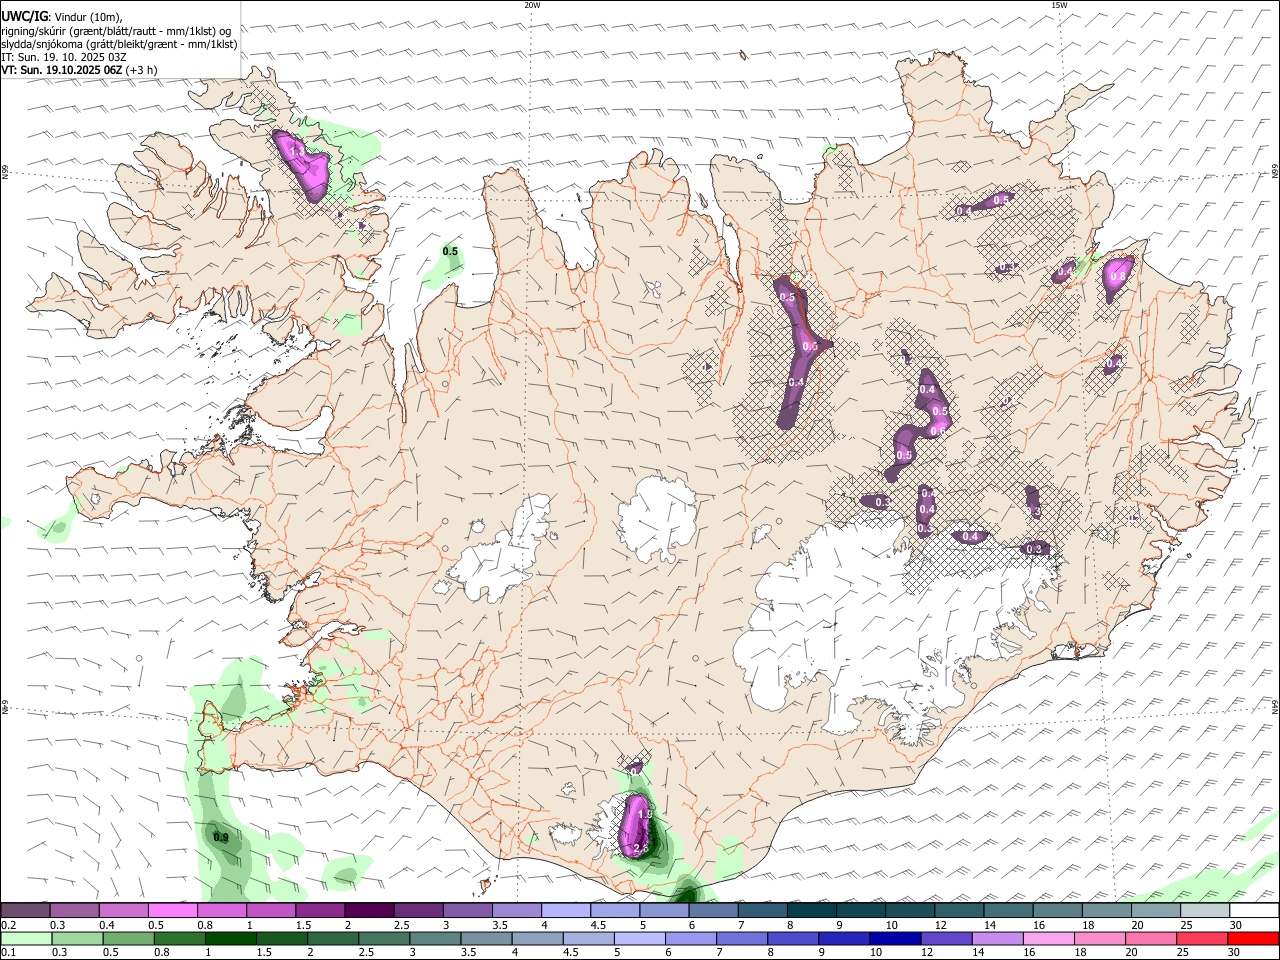
Task: Select the white swatch labeled 30 in top legend row
Action: (1255, 910)
